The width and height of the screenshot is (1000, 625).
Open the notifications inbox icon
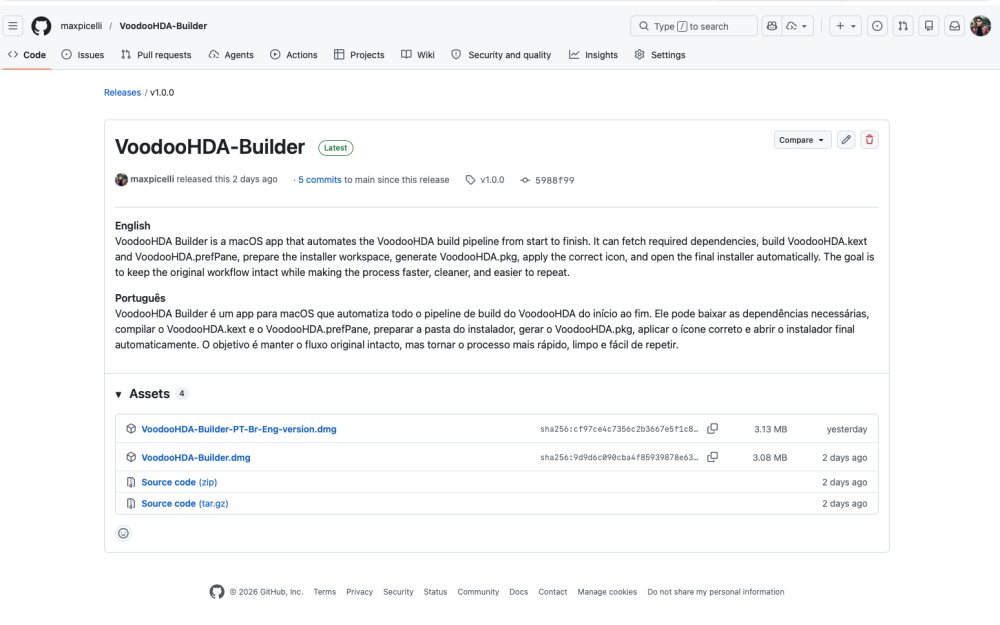click(x=955, y=26)
